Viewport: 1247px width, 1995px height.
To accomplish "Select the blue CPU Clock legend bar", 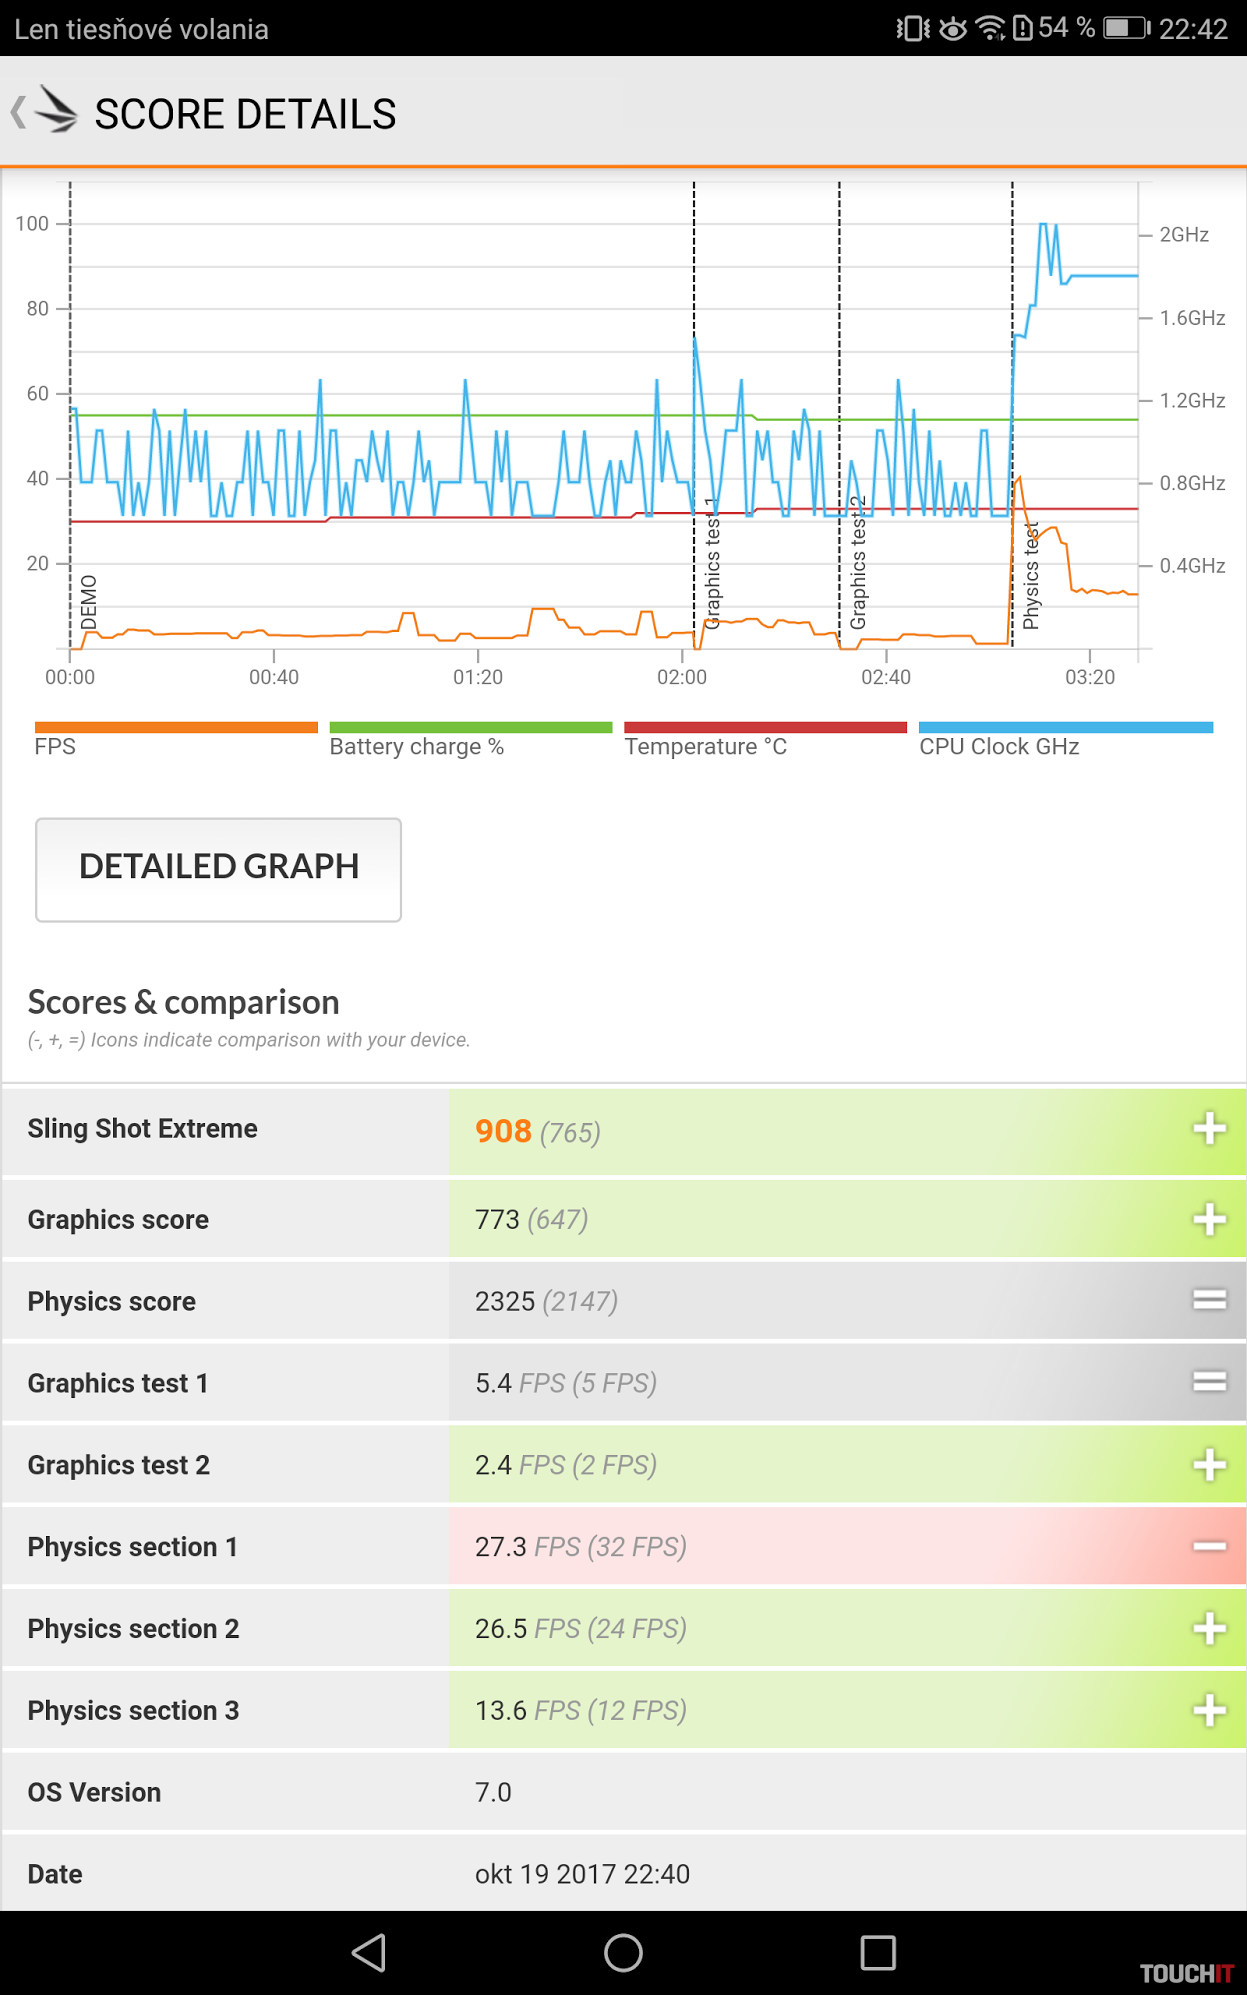I will 1065,728.
